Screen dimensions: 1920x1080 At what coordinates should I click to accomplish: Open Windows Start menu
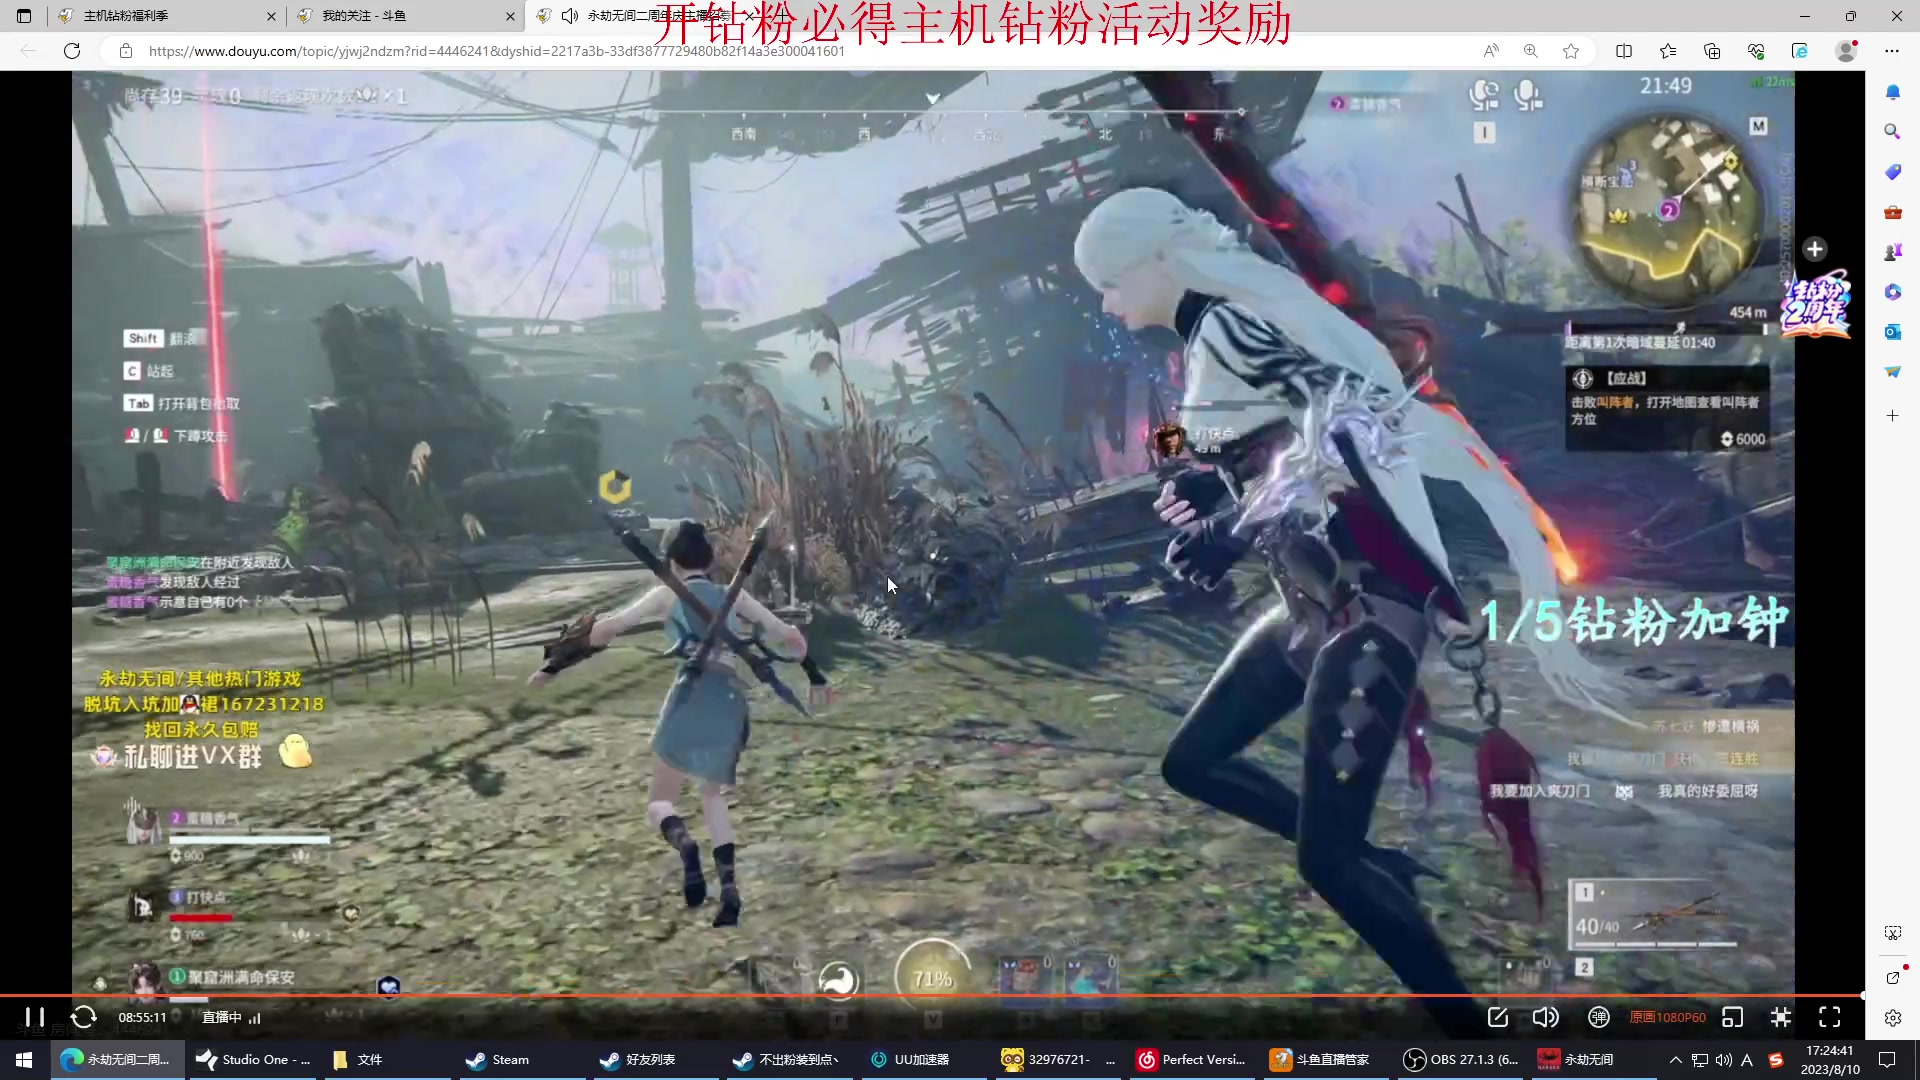(24, 1059)
